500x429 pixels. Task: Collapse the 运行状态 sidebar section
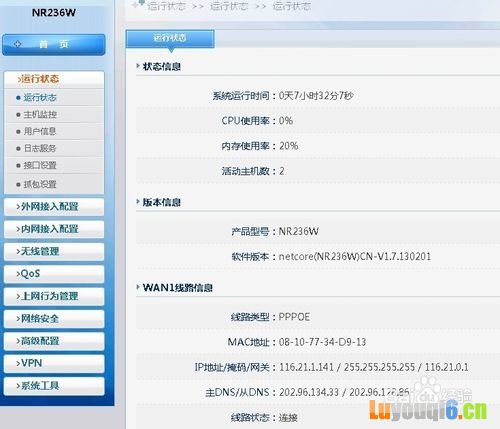tap(54, 79)
